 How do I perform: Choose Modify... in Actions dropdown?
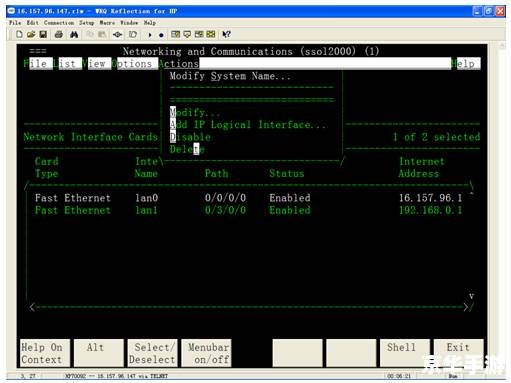pyautogui.click(x=195, y=112)
